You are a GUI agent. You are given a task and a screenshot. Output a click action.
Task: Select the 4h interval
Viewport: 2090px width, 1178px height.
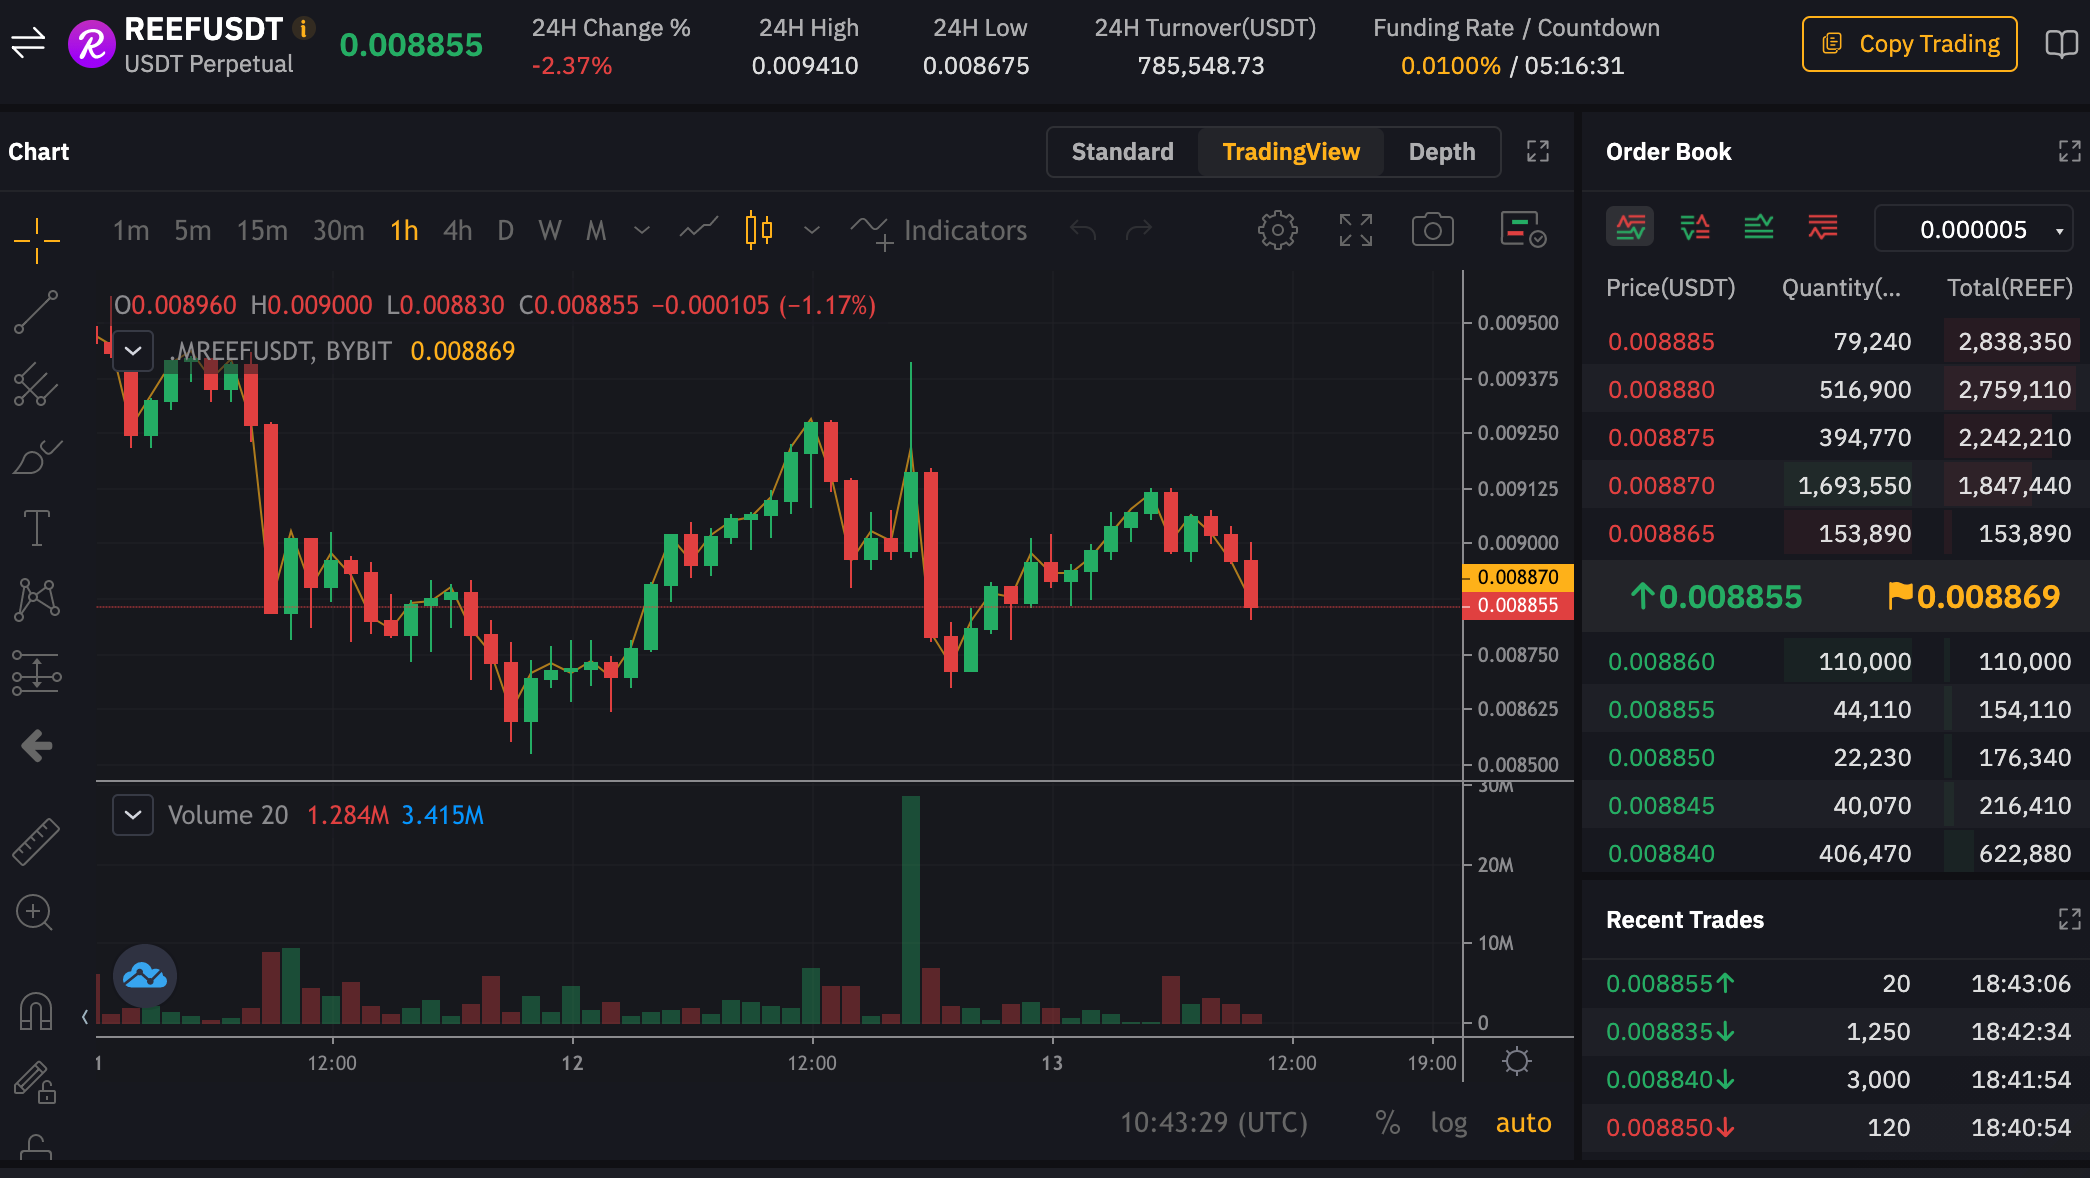(457, 231)
